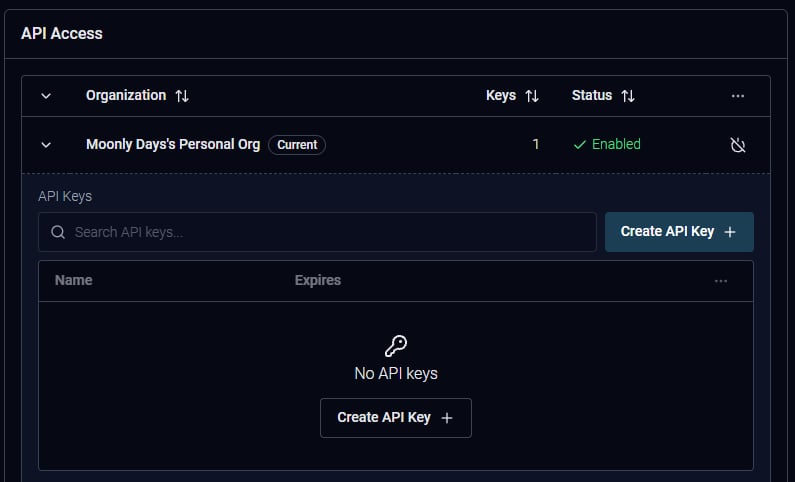Disable API access for Personal Org icon
Screen dimensions: 795x482
[x=738, y=145]
